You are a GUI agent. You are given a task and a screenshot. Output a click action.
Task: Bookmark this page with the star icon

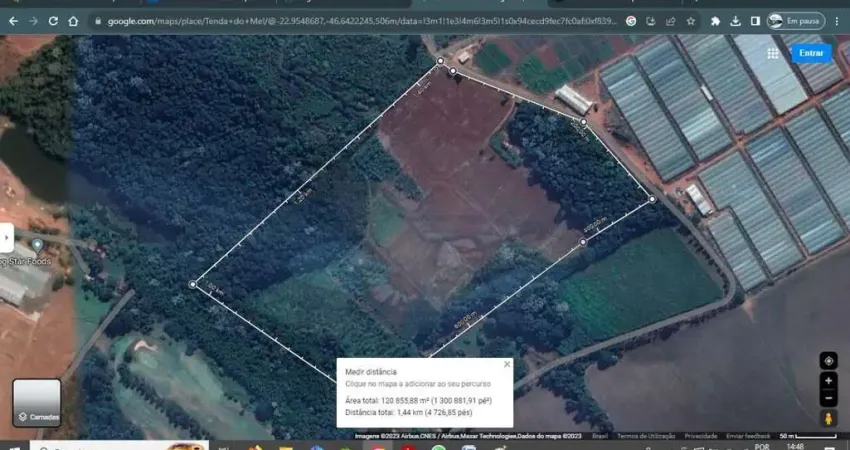[691, 20]
